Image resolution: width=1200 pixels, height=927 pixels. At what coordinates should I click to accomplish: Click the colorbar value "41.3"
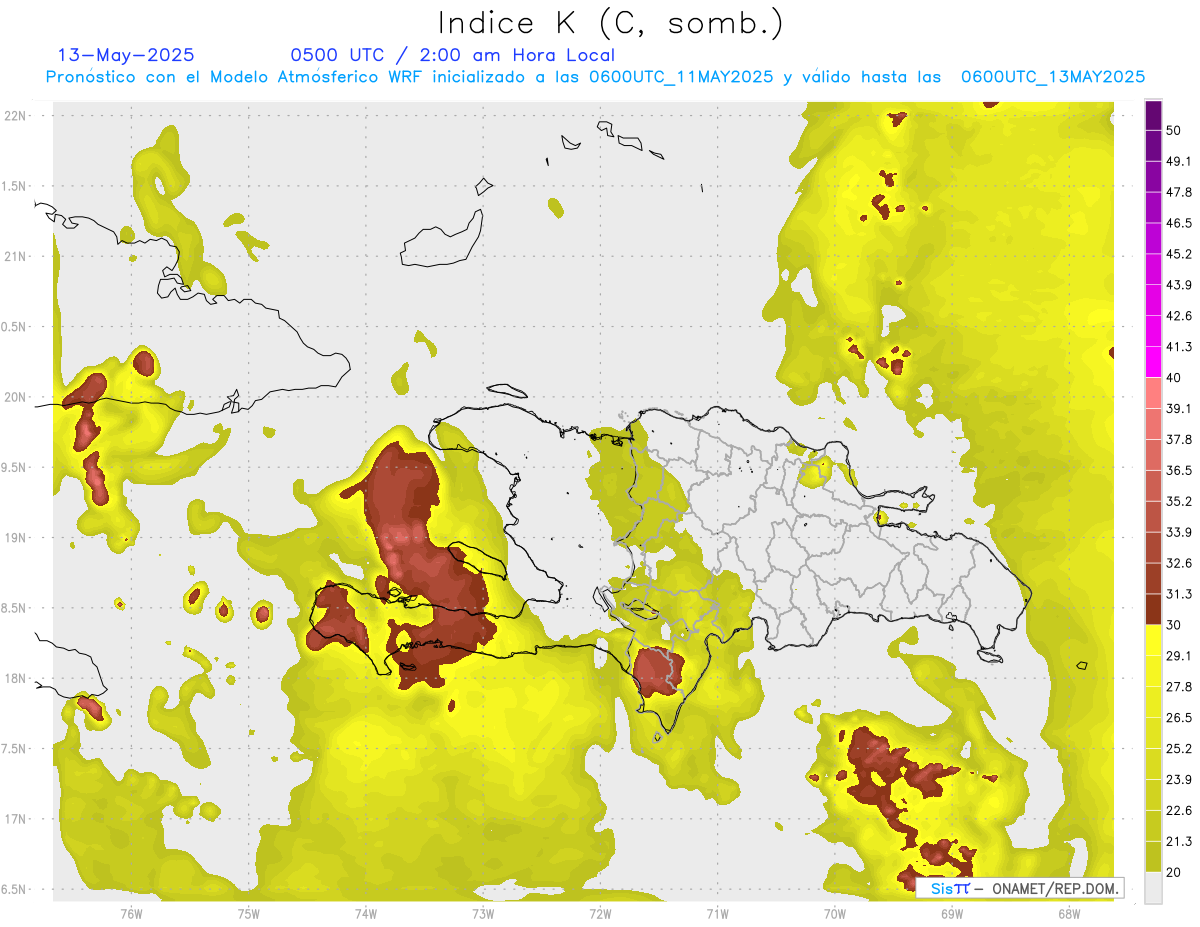click(1180, 347)
